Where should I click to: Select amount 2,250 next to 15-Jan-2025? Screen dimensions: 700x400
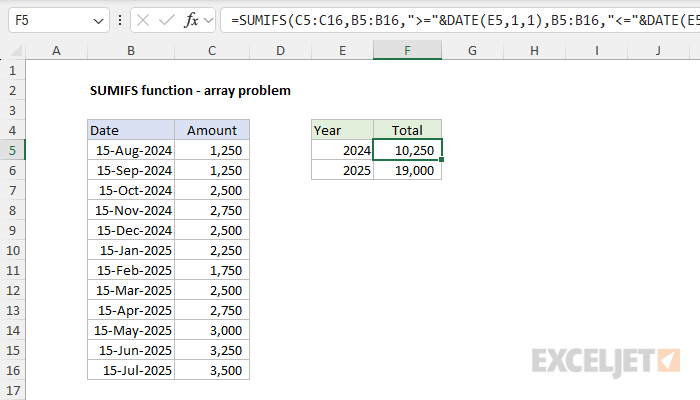pyautogui.click(x=212, y=250)
